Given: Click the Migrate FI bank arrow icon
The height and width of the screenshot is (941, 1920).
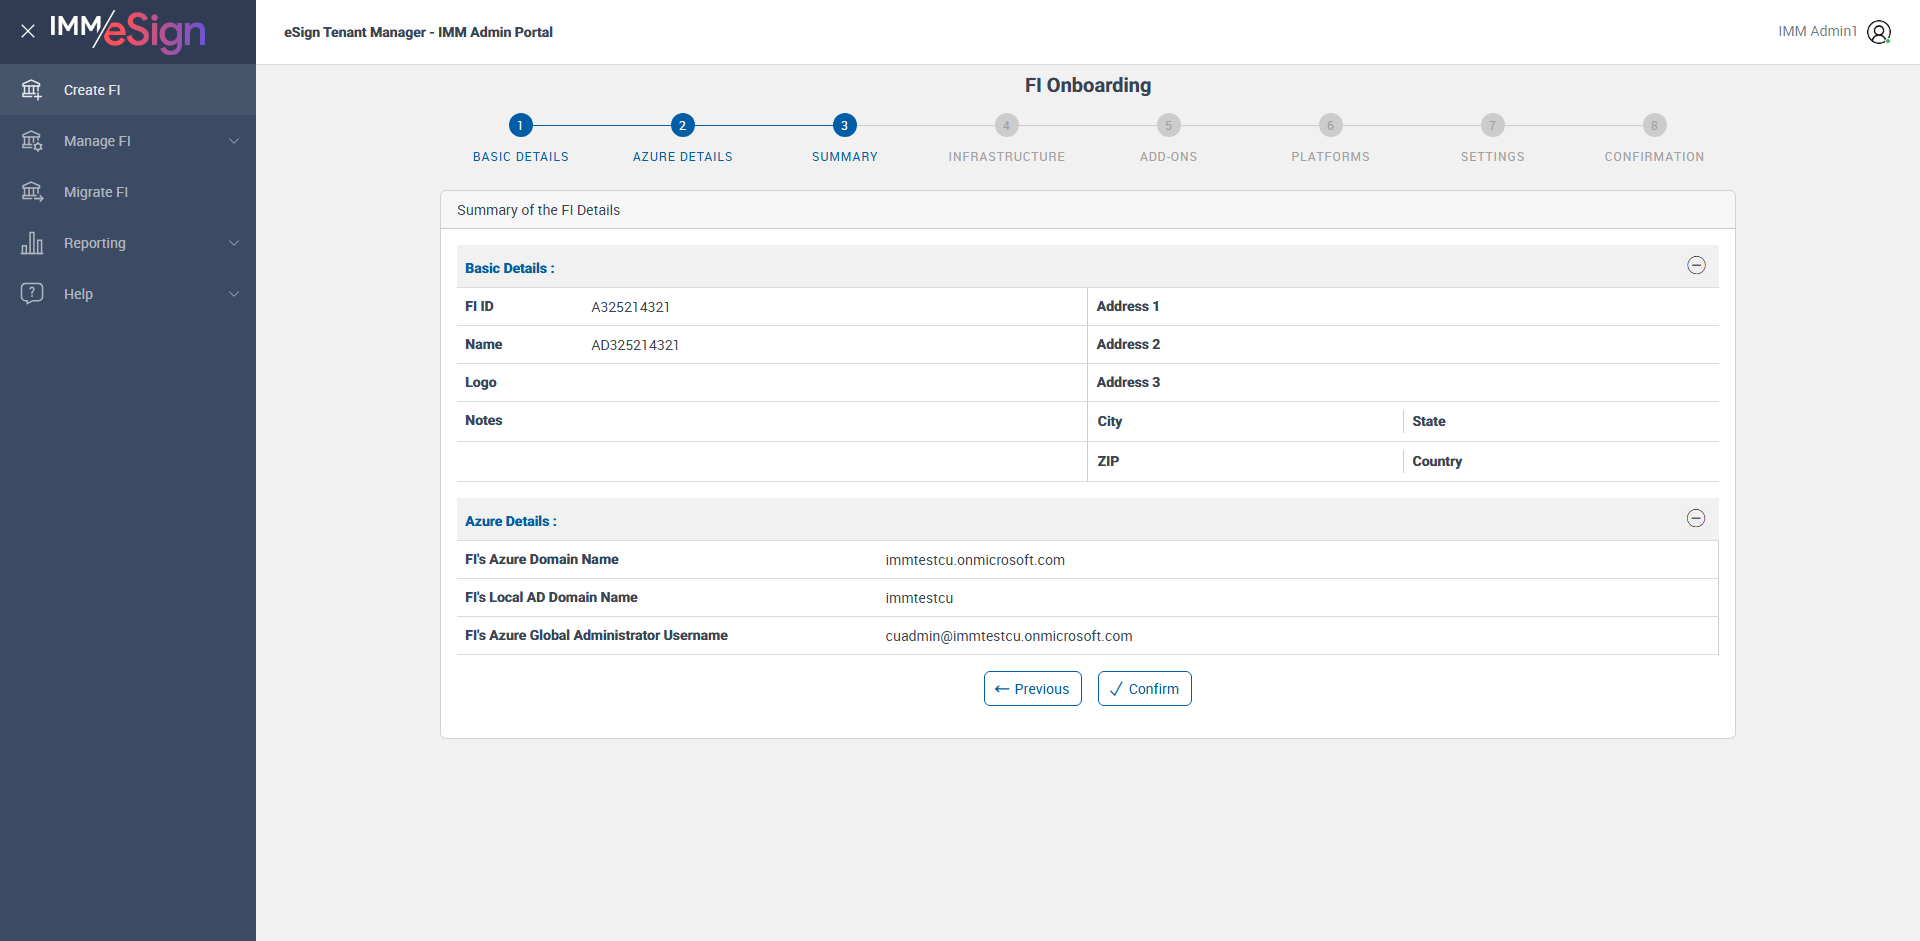Looking at the screenshot, I should pyautogui.click(x=32, y=192).
